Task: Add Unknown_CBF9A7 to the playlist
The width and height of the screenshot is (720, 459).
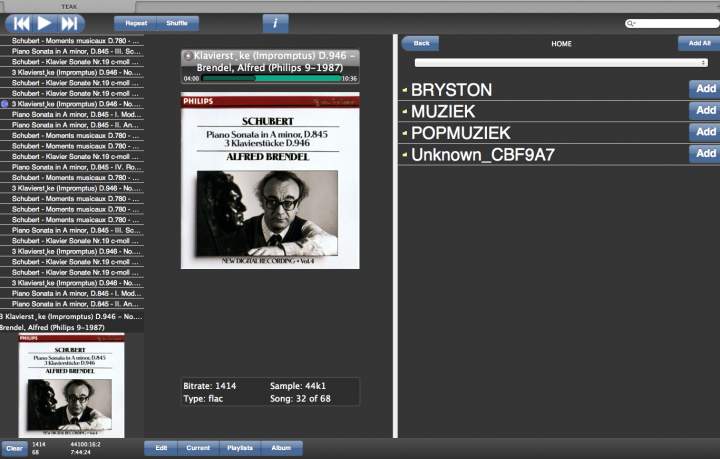Action: (x=705, y=154)
